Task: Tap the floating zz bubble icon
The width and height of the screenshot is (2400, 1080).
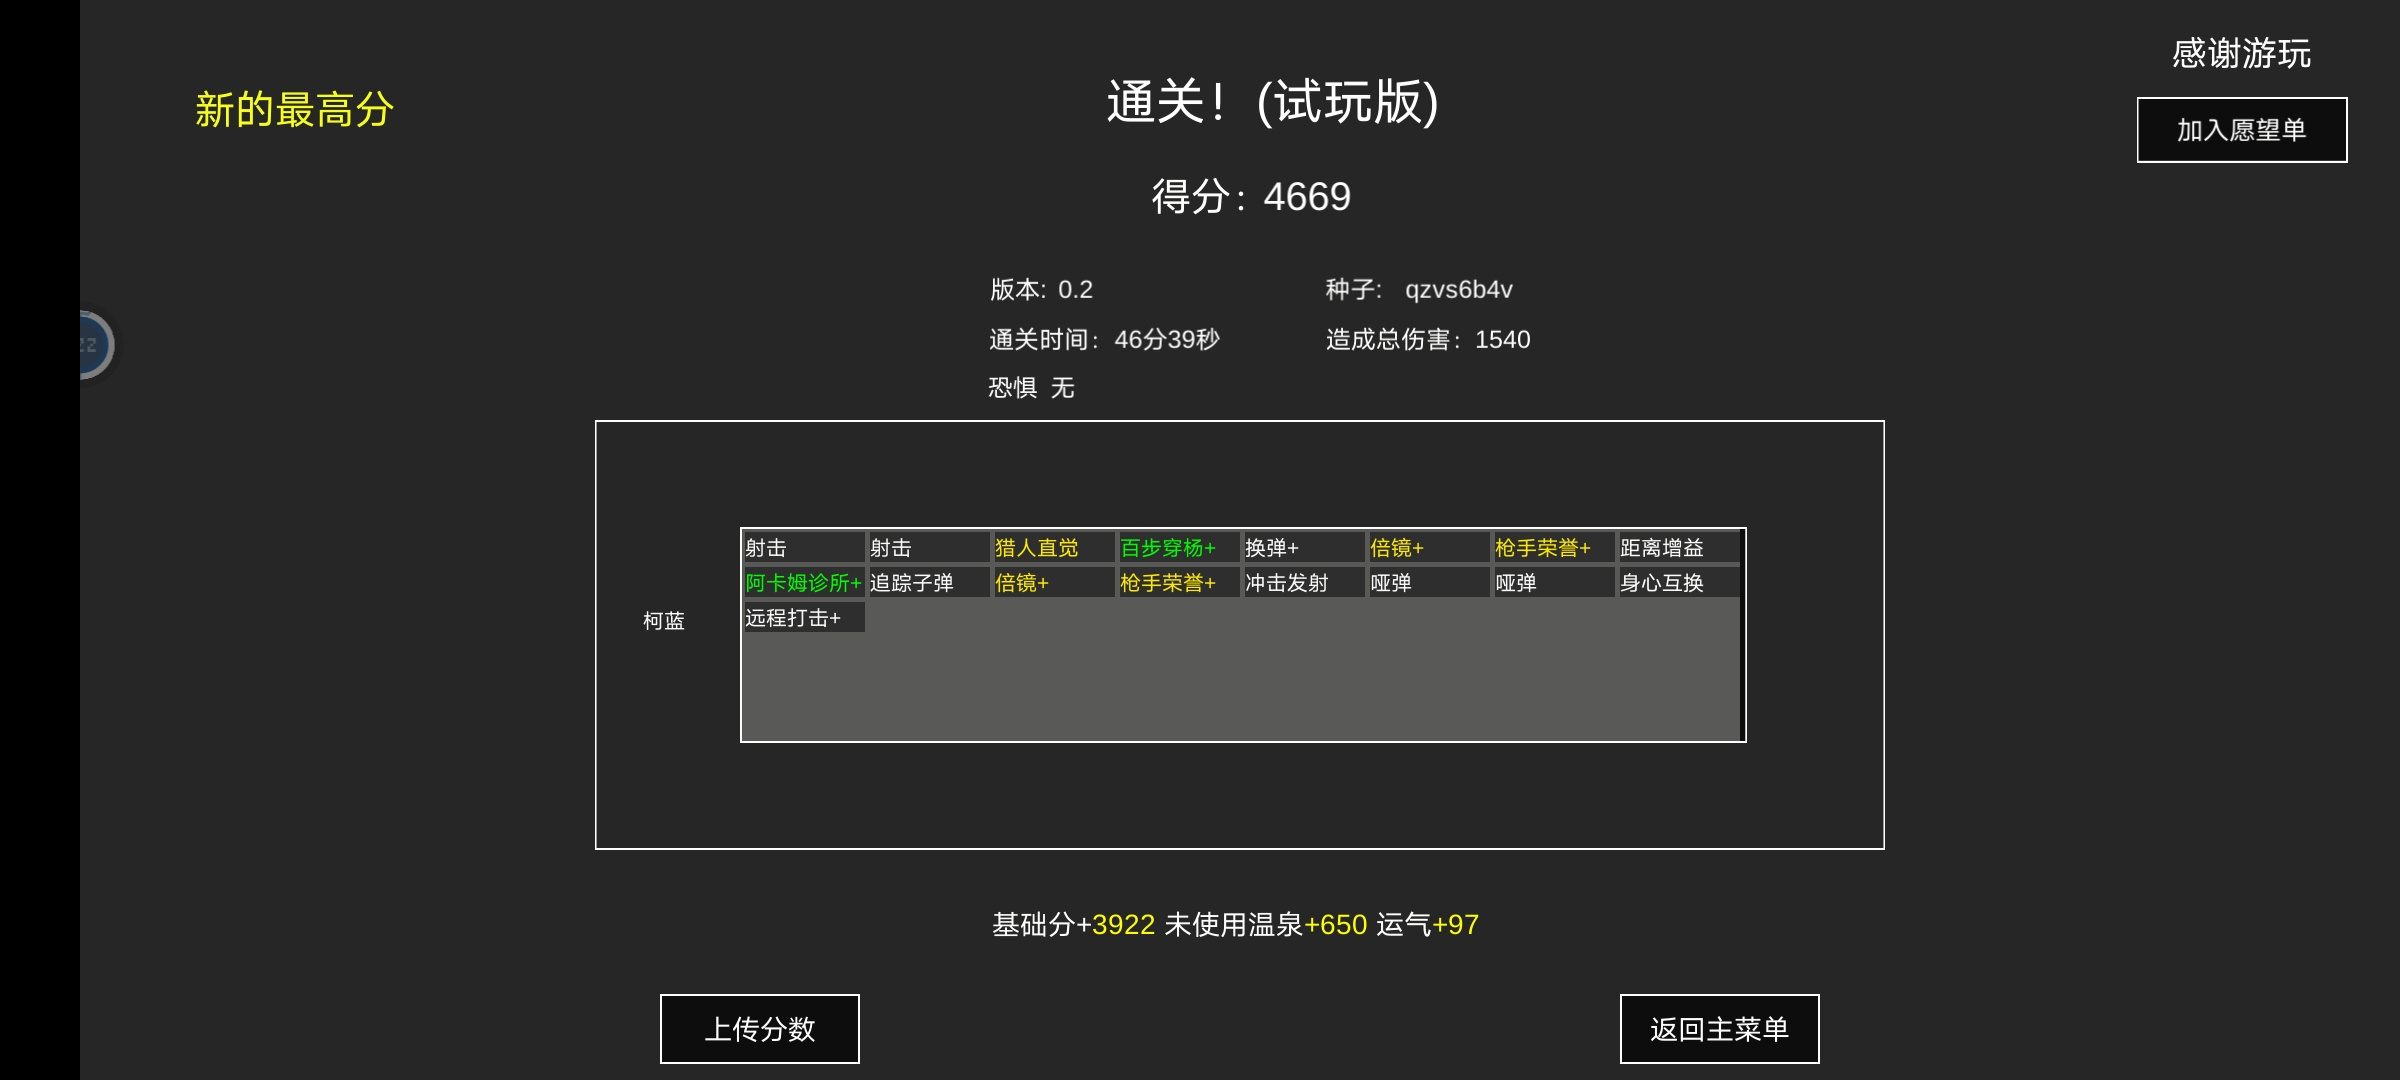Action: [96, 345]
